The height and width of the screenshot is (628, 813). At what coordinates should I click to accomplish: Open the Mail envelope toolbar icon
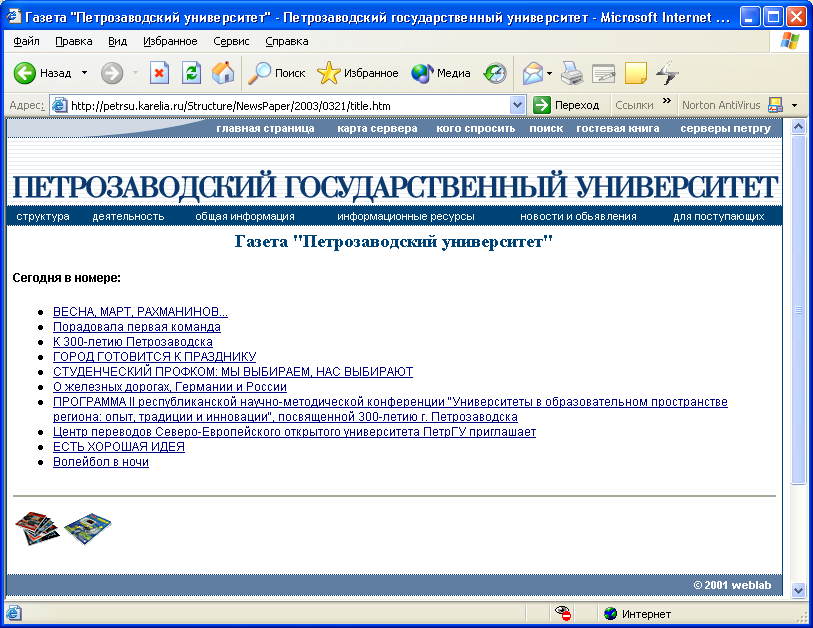[x=532, y=73]
